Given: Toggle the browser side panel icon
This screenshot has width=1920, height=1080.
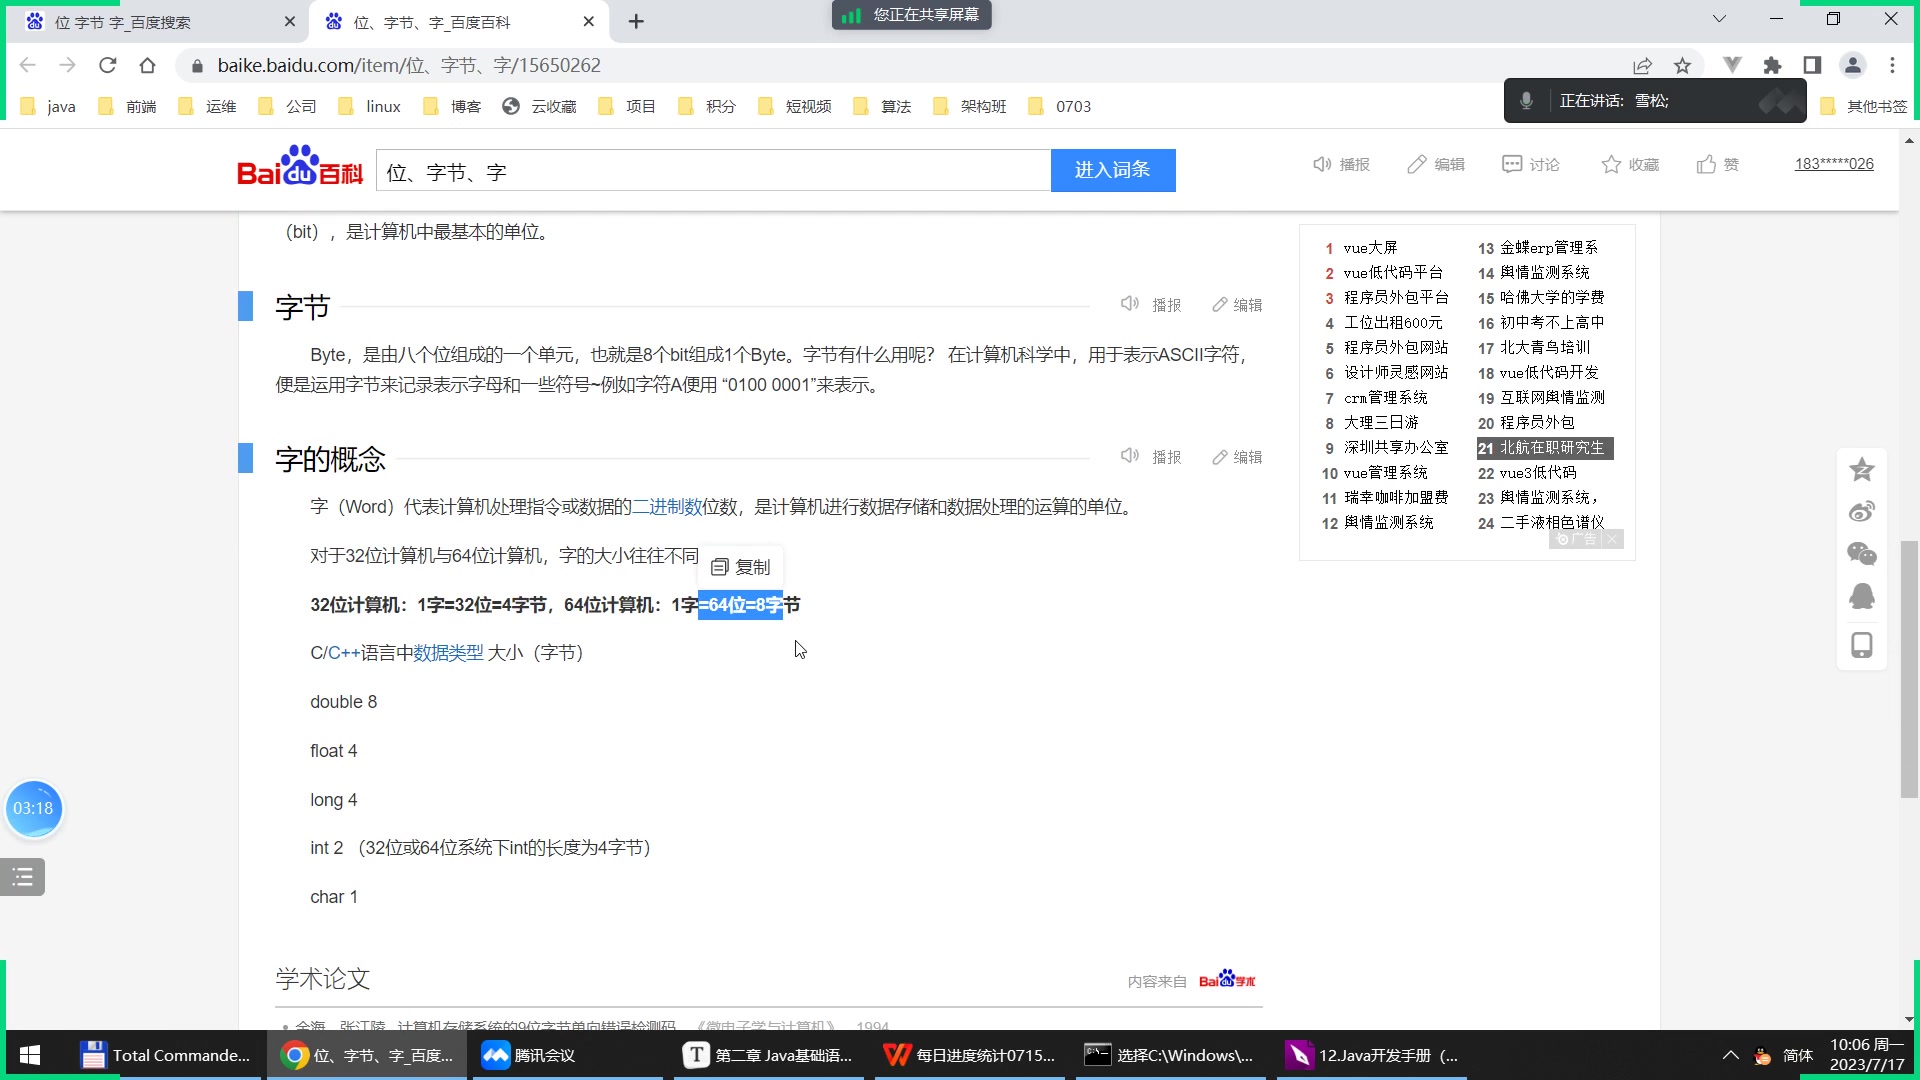Looking at the screenshot, I should click(x=1812, y=66).
